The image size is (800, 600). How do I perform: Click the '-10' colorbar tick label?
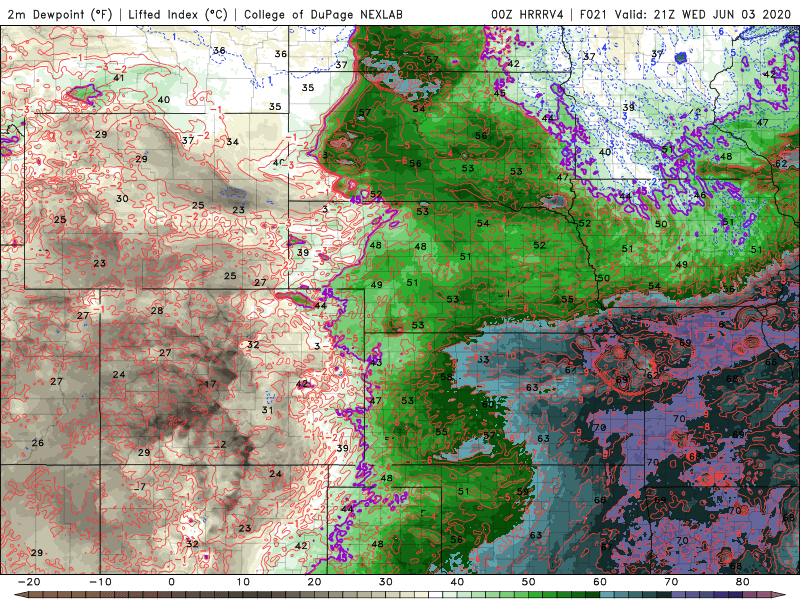click(100, 582)
